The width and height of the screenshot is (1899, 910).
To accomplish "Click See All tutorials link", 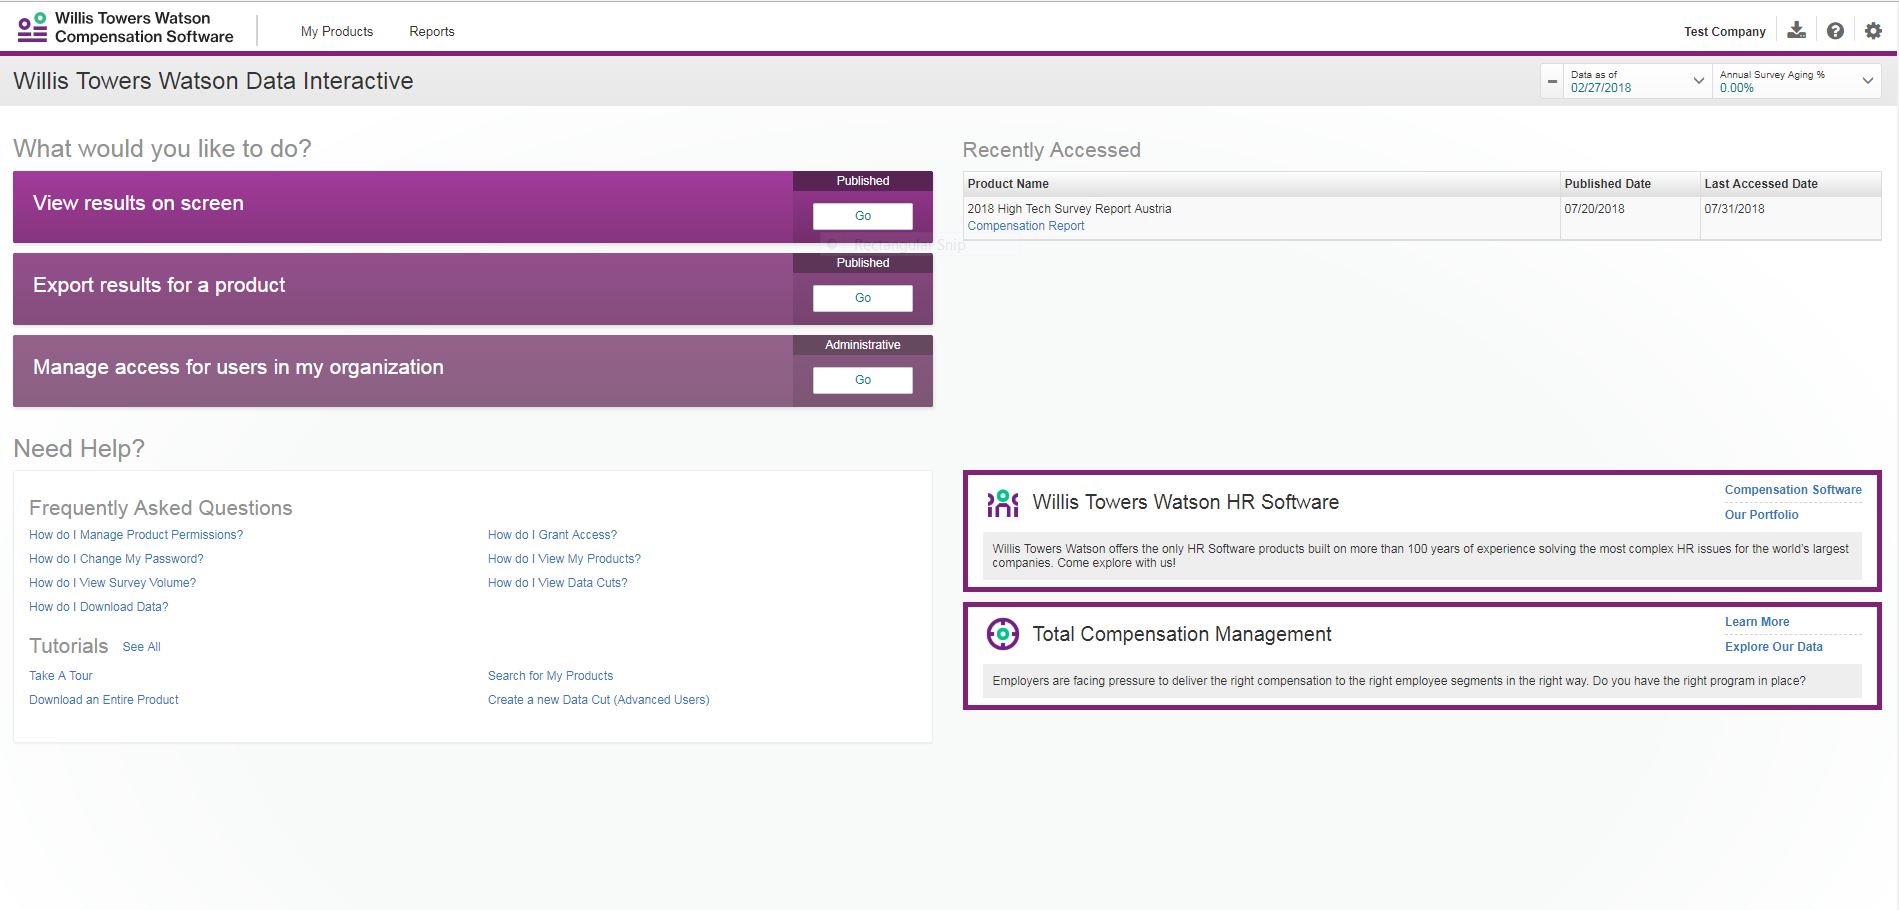I will point(141,647).
